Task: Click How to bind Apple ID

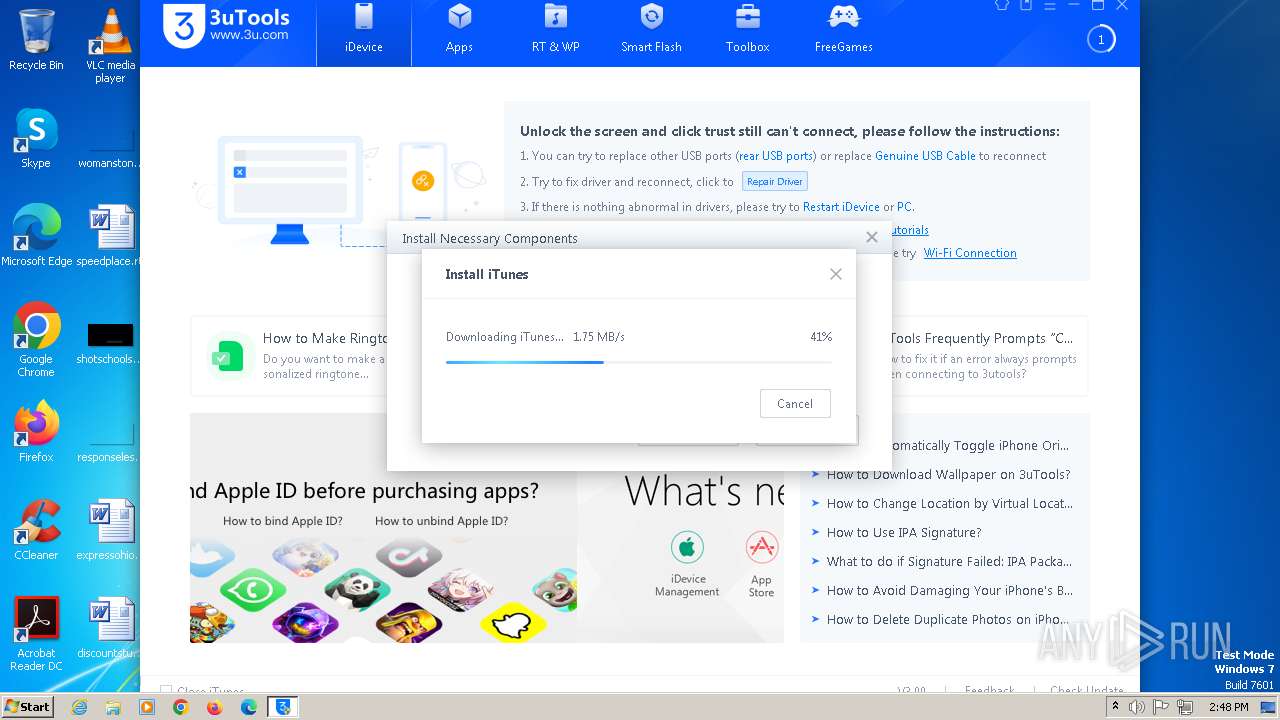Action: [283, 521]
